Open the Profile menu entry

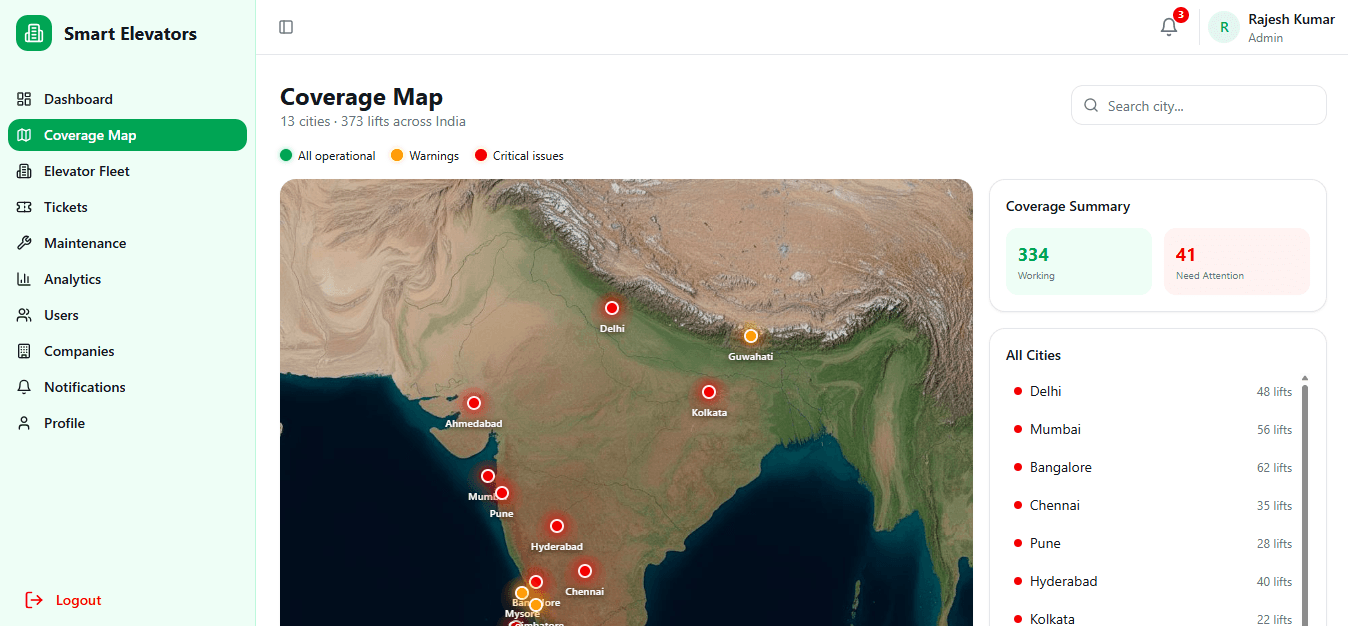click(127, 423)
